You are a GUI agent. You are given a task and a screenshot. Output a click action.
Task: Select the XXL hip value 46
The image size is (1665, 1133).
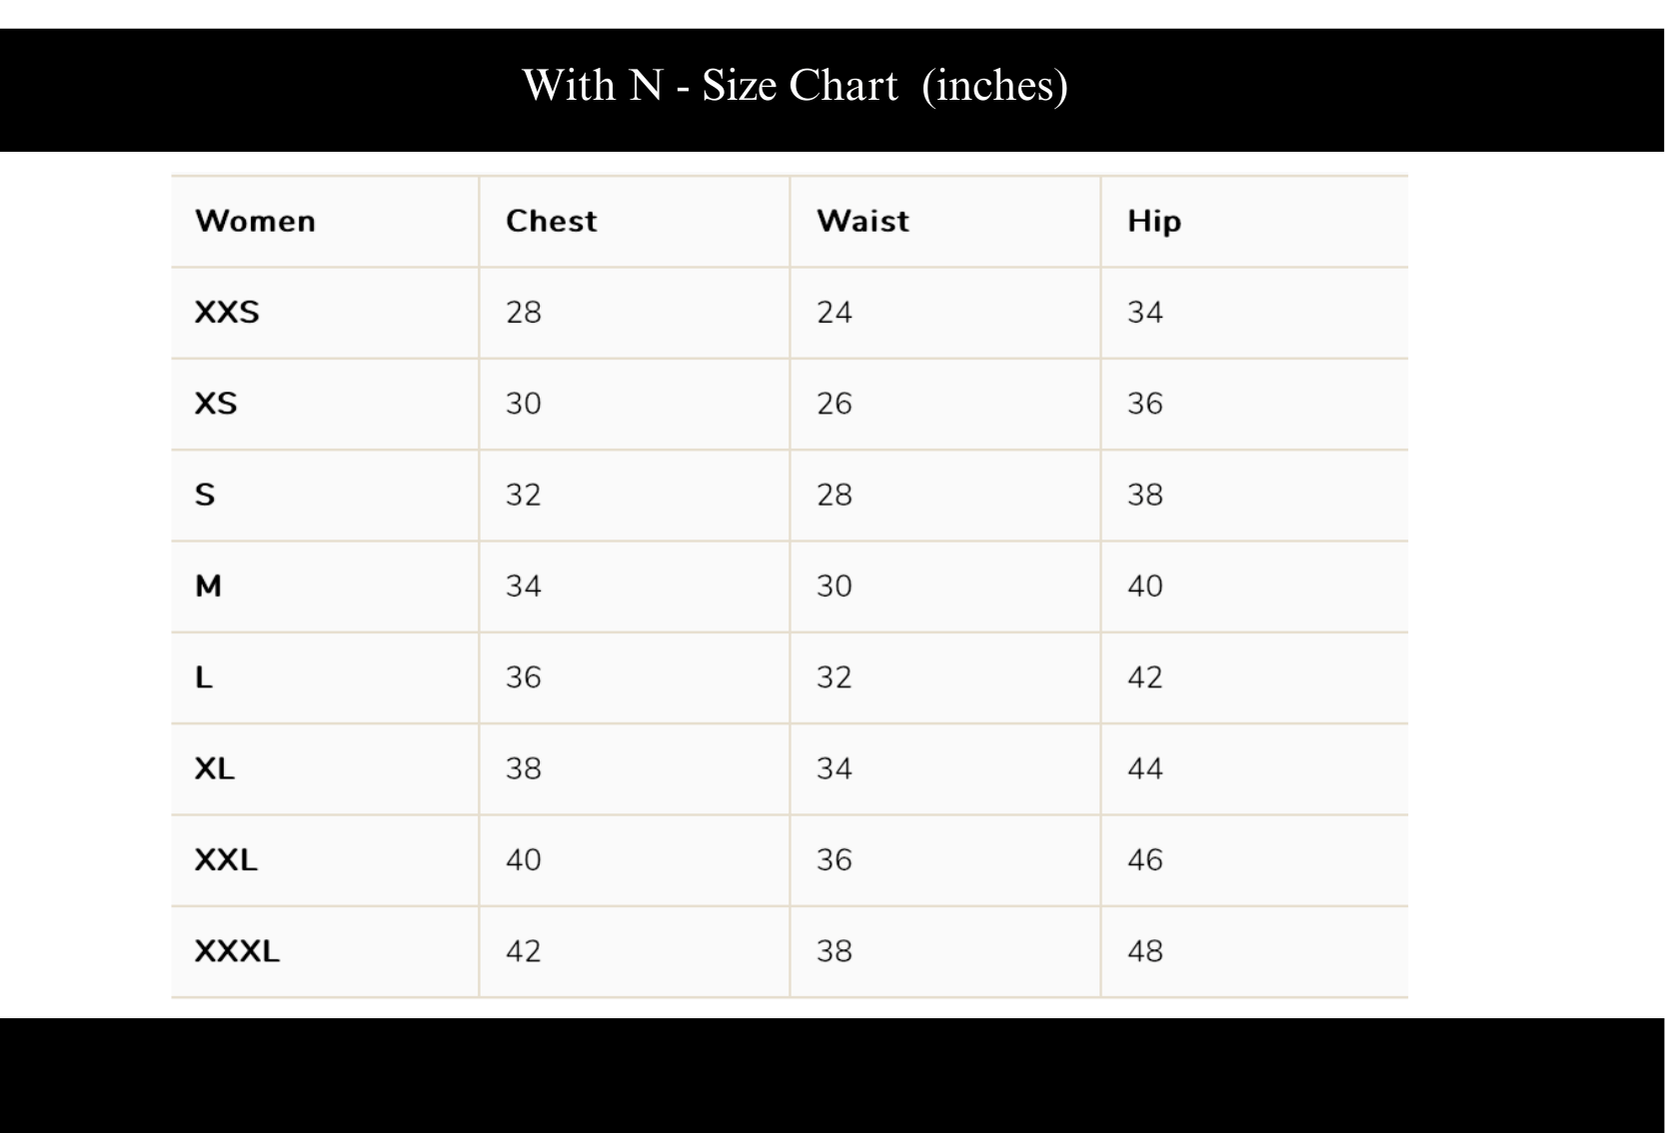[1145, 859]
